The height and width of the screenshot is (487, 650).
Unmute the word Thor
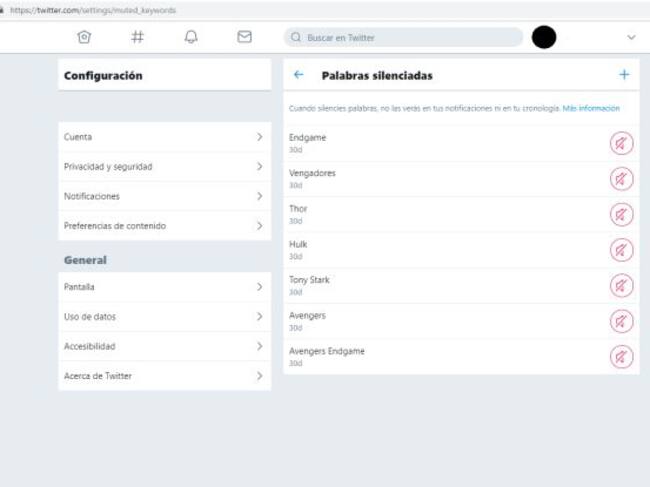point(621,214)
